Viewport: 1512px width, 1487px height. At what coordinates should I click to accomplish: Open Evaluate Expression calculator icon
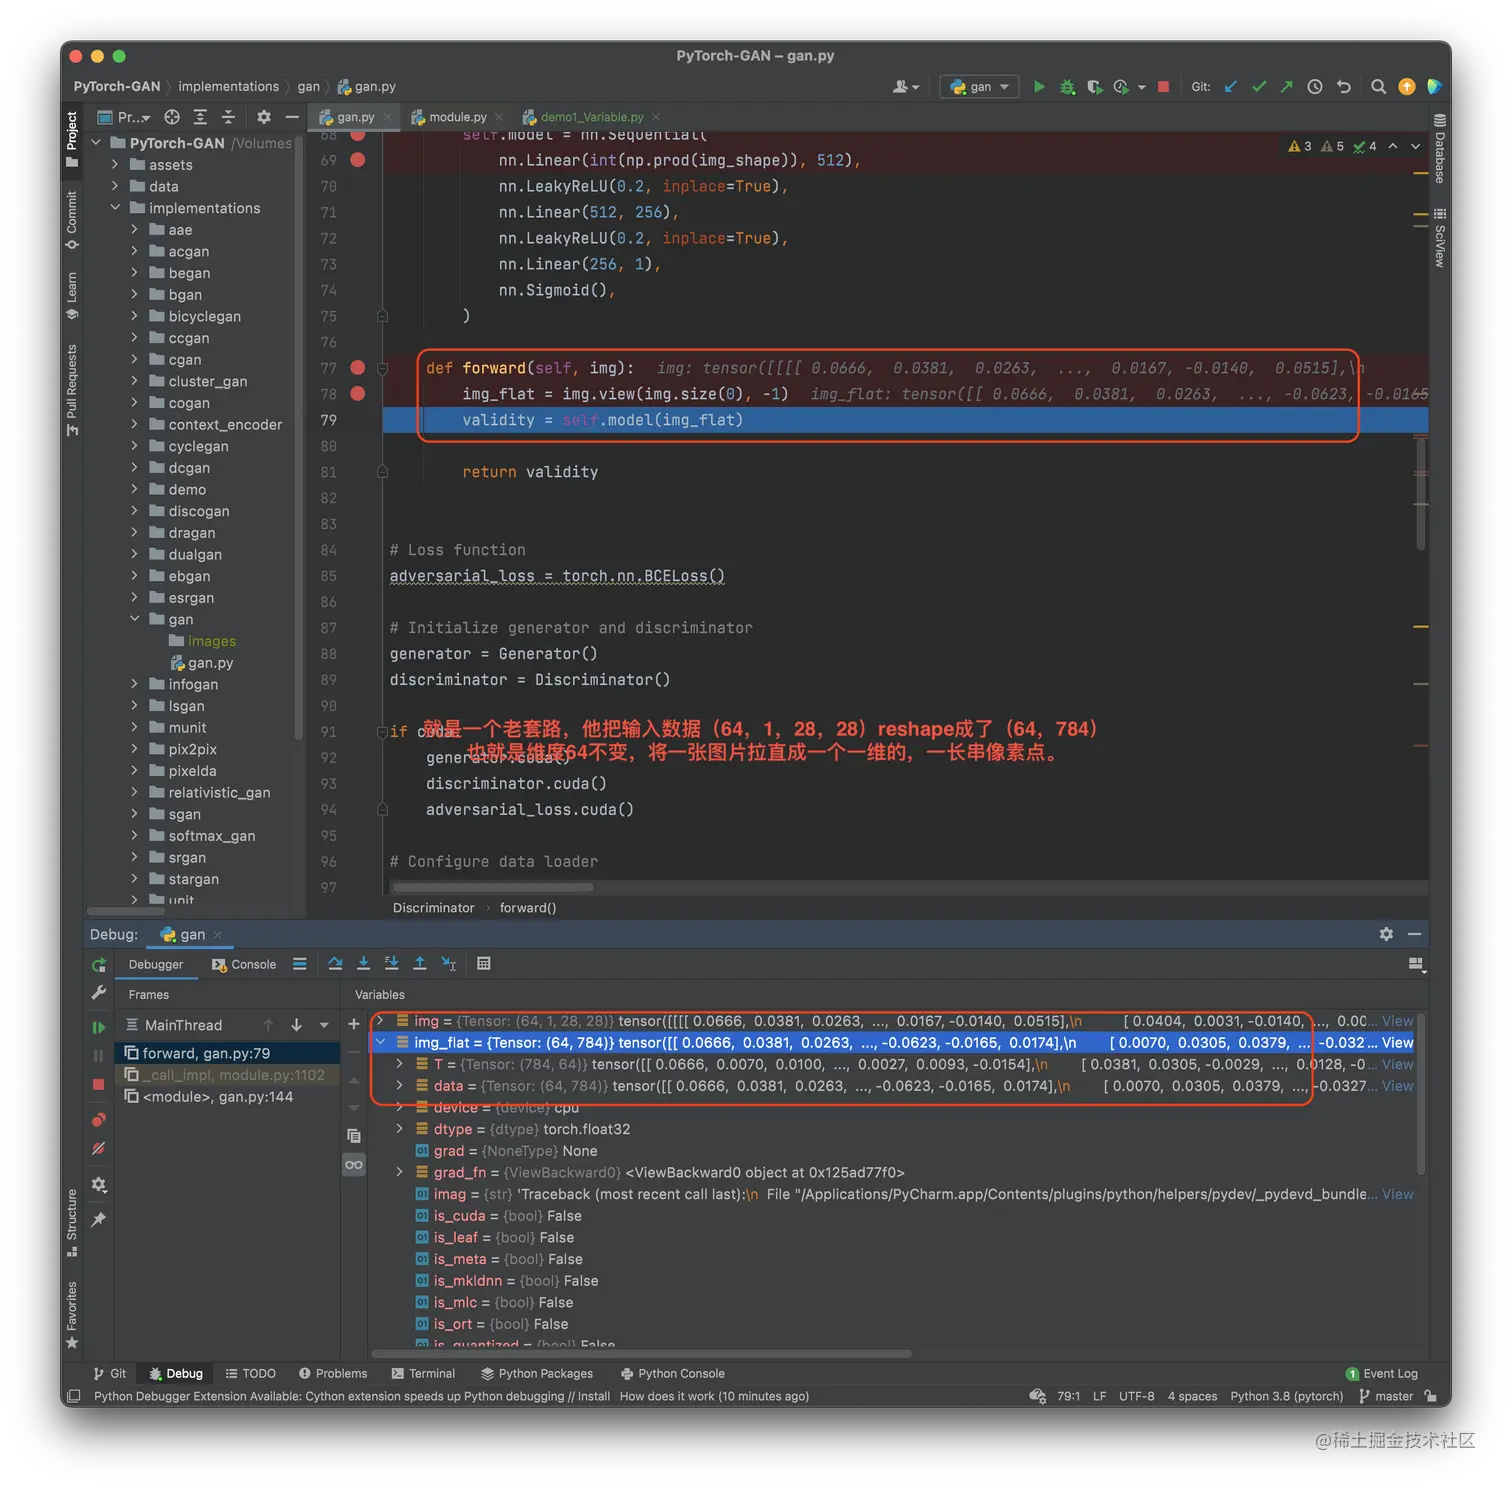point(484,963)
